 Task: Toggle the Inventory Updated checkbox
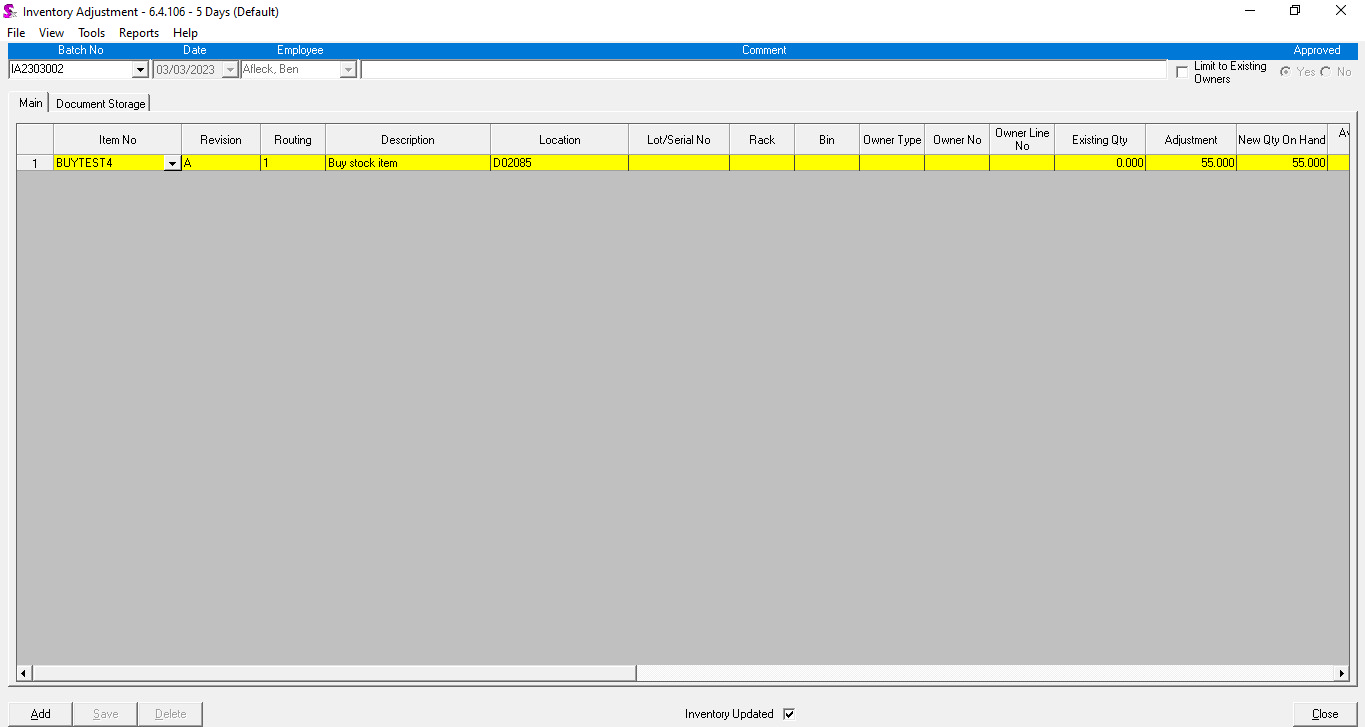pyautogui.click(x=789, y=714)
